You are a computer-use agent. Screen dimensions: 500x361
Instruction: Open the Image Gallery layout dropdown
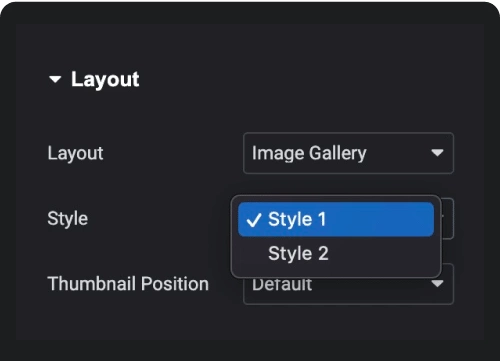(348, 153)
